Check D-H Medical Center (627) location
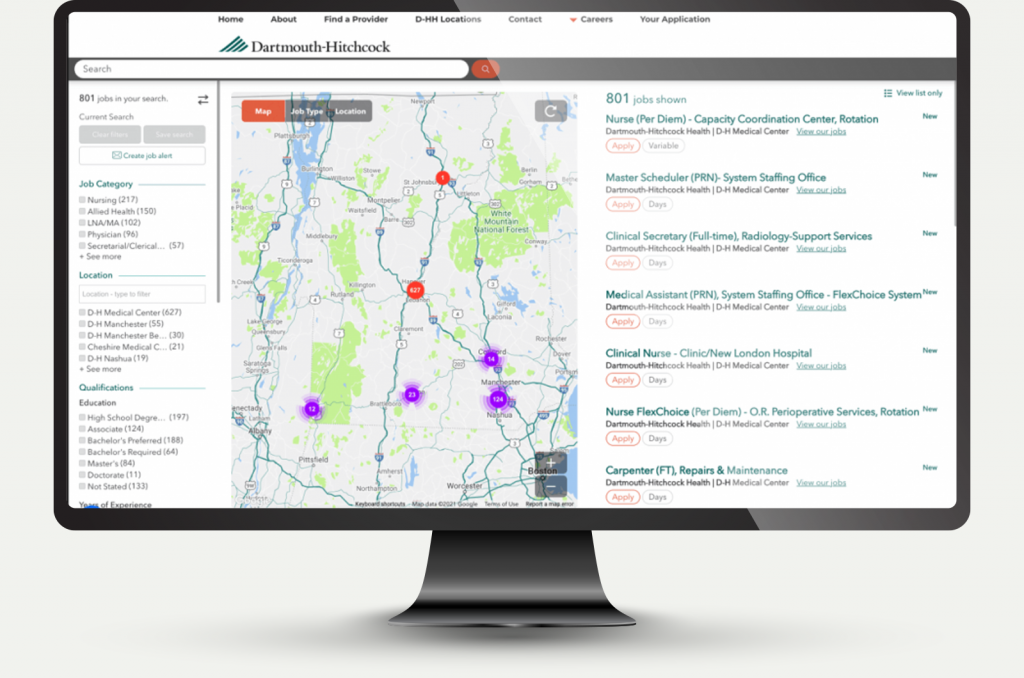 [x=82, y=312]
